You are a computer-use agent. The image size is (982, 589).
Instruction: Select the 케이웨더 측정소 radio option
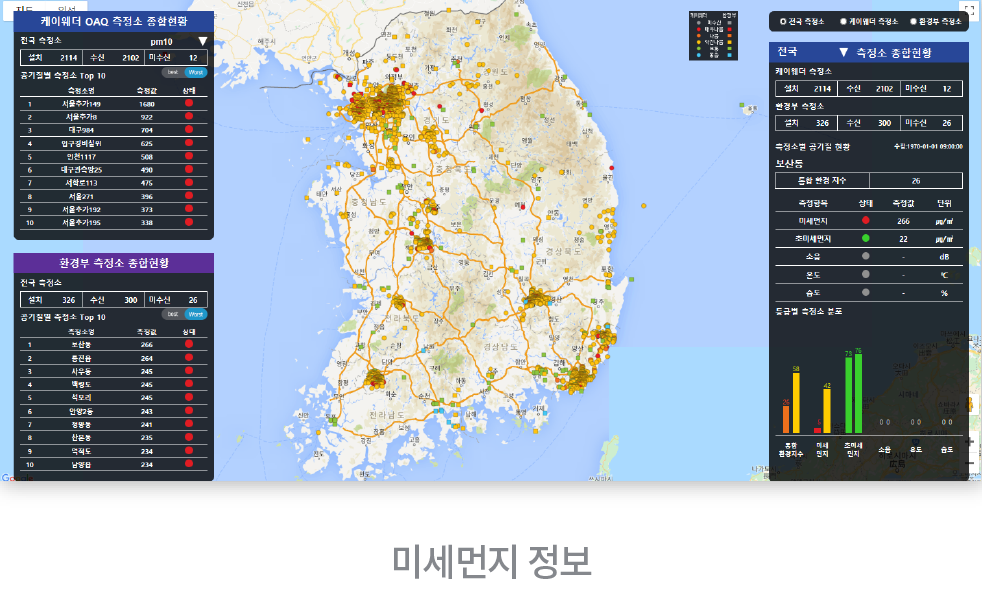(x=843, y=21)
